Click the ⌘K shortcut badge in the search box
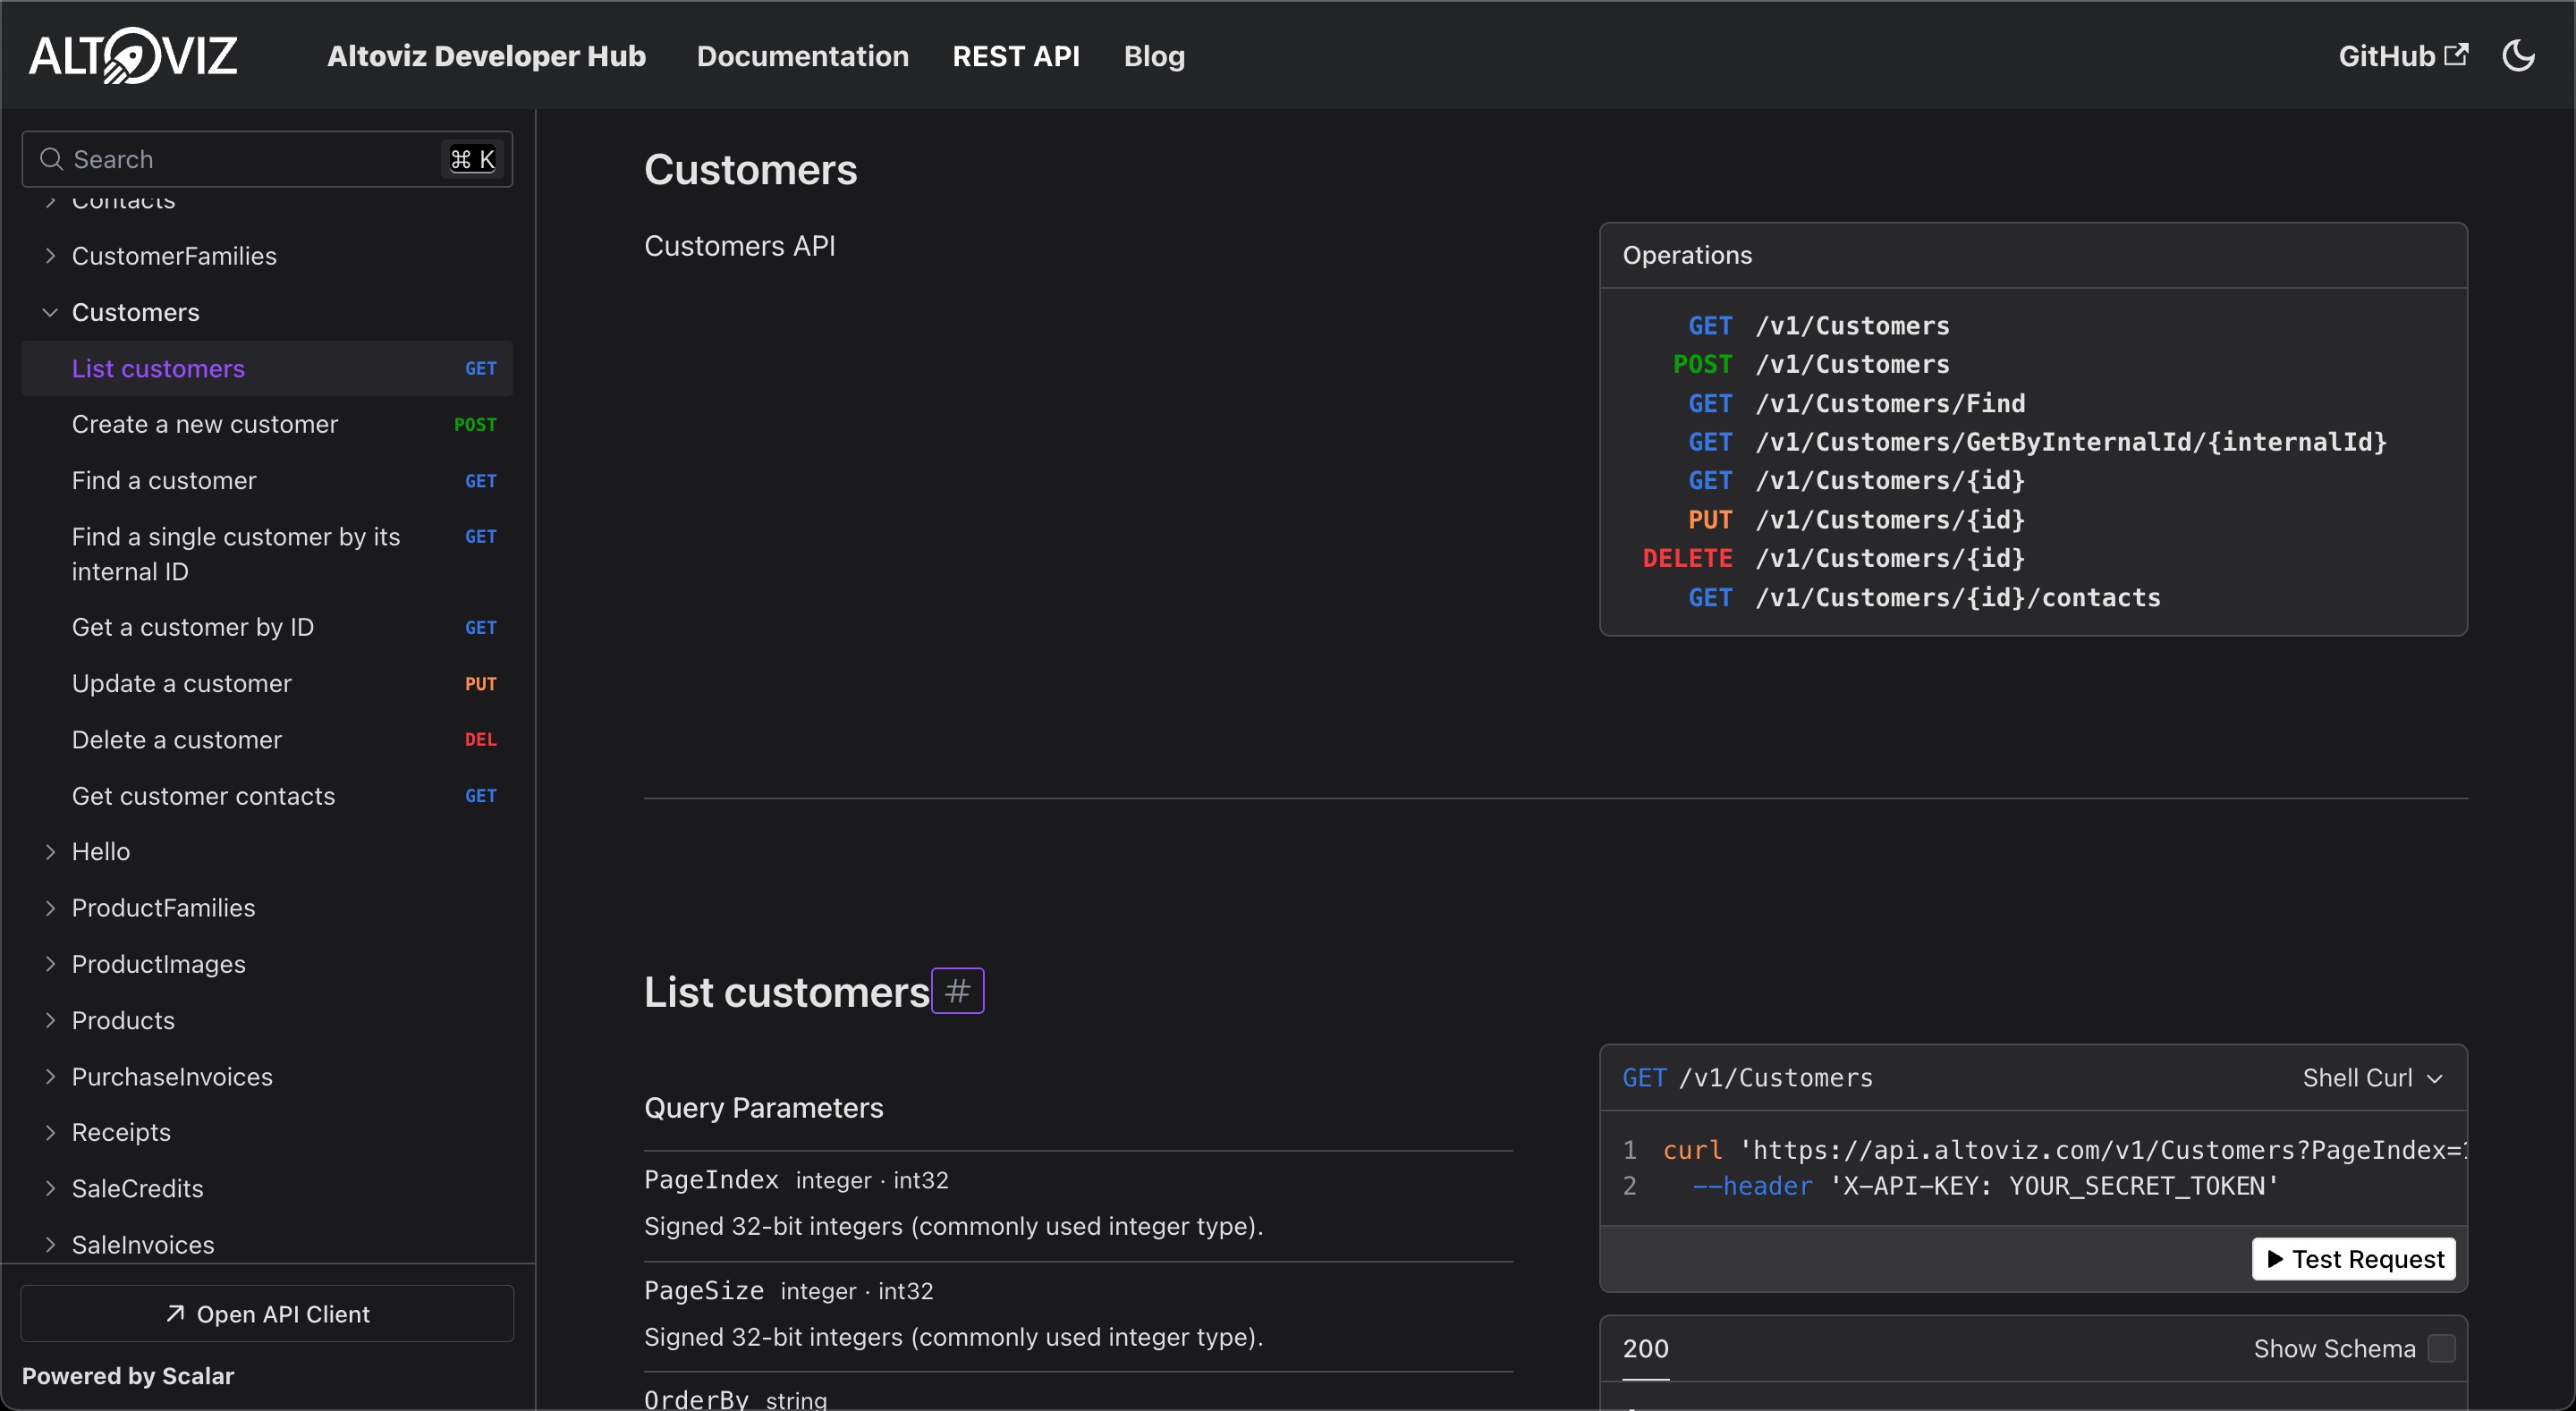The image size is (2576, 1411). point(472,159)
